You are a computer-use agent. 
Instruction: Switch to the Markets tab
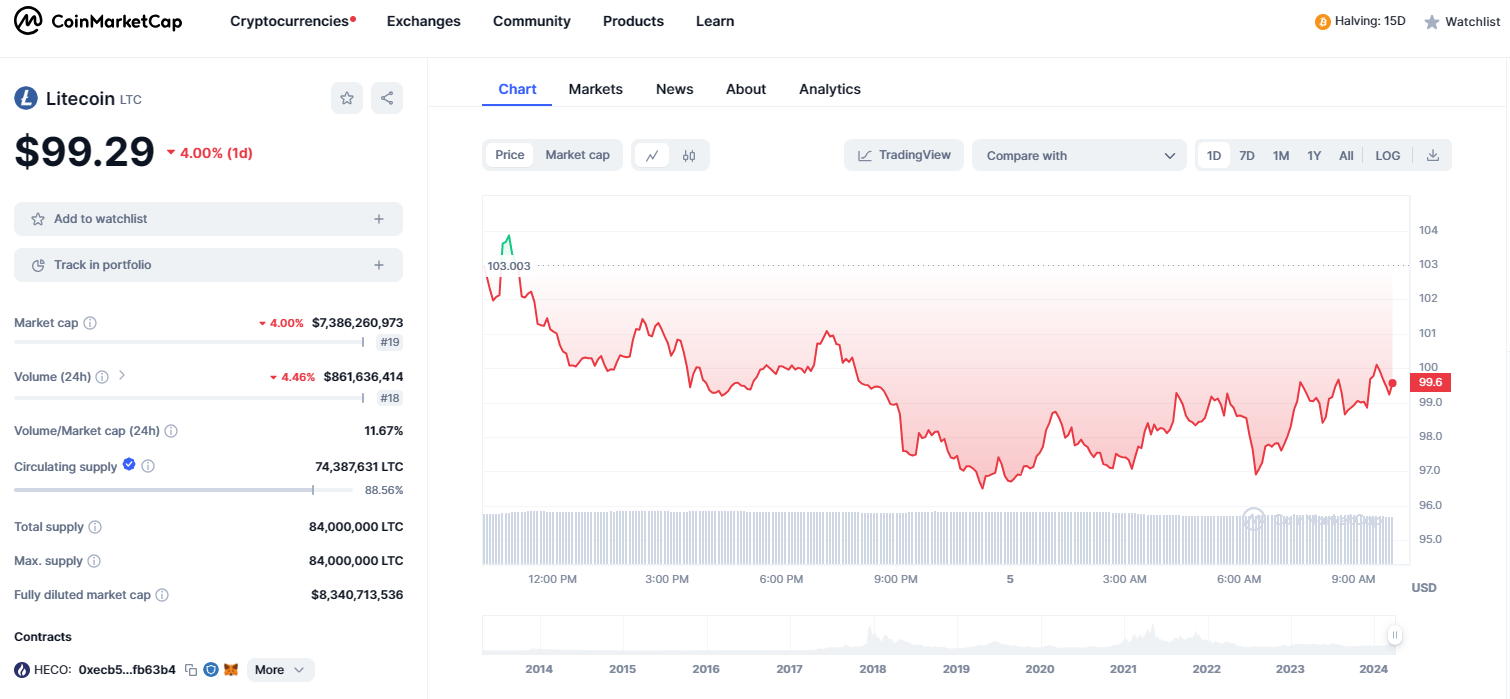tap(596, 89)
